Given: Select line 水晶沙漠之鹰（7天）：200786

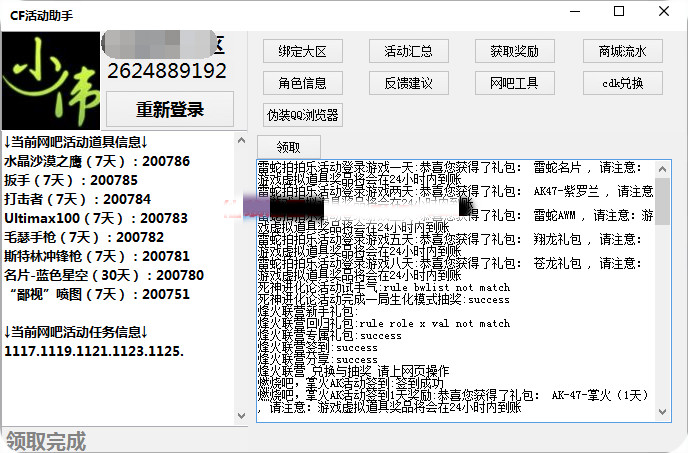Looking at the screenshot, I should (x=97, y=162).
